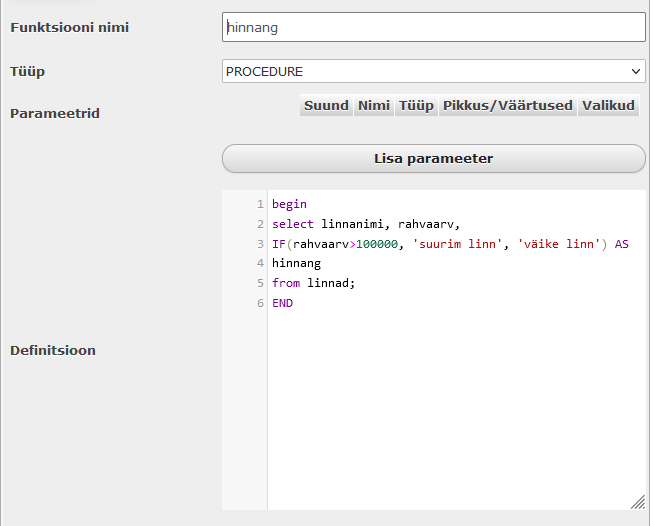Image resolution: width=653 pixels, height=526 pixels.
Task: Open the Tüüp PROCEDURE dropdown
Action: tap(434, 71)
